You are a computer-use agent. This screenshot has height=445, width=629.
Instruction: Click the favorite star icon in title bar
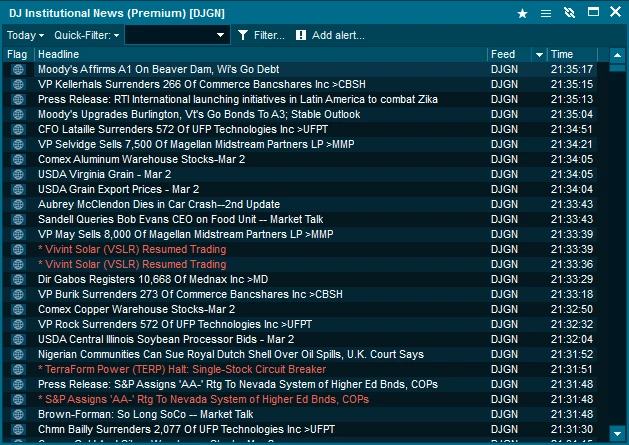click(x=522, y=13)
